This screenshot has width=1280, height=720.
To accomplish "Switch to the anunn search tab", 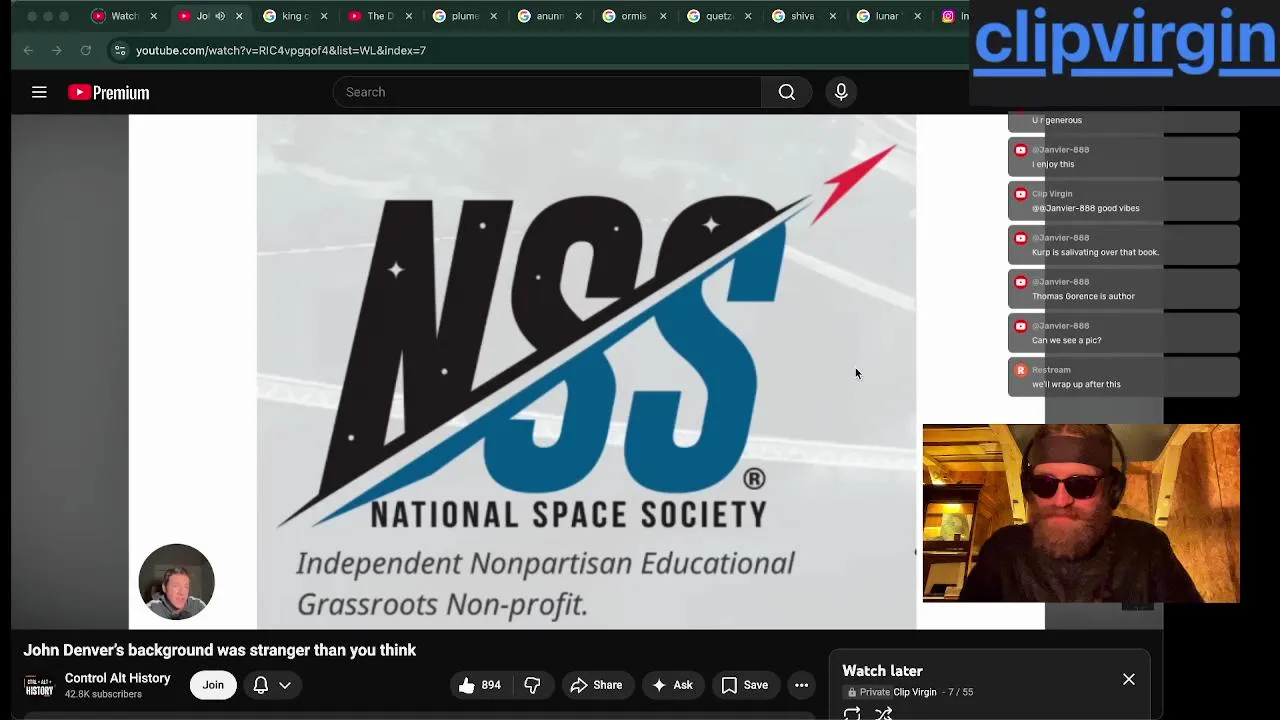I will pos(549,16).
